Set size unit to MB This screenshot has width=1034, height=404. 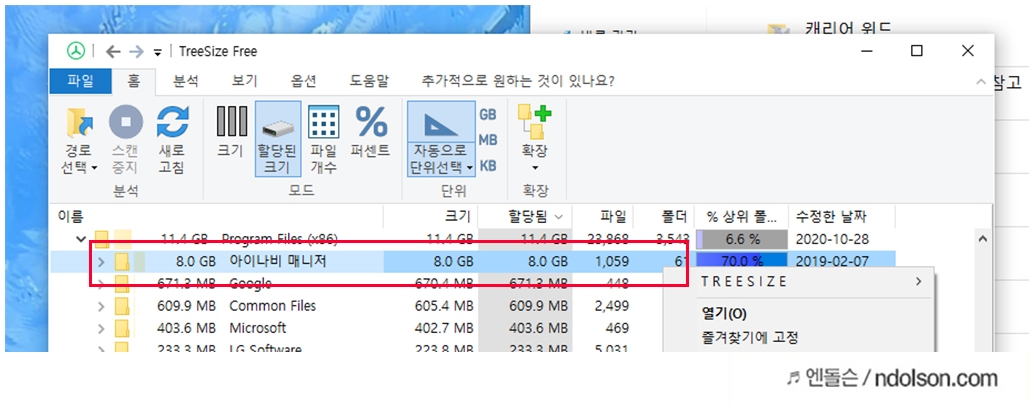(x=488, y=140)
